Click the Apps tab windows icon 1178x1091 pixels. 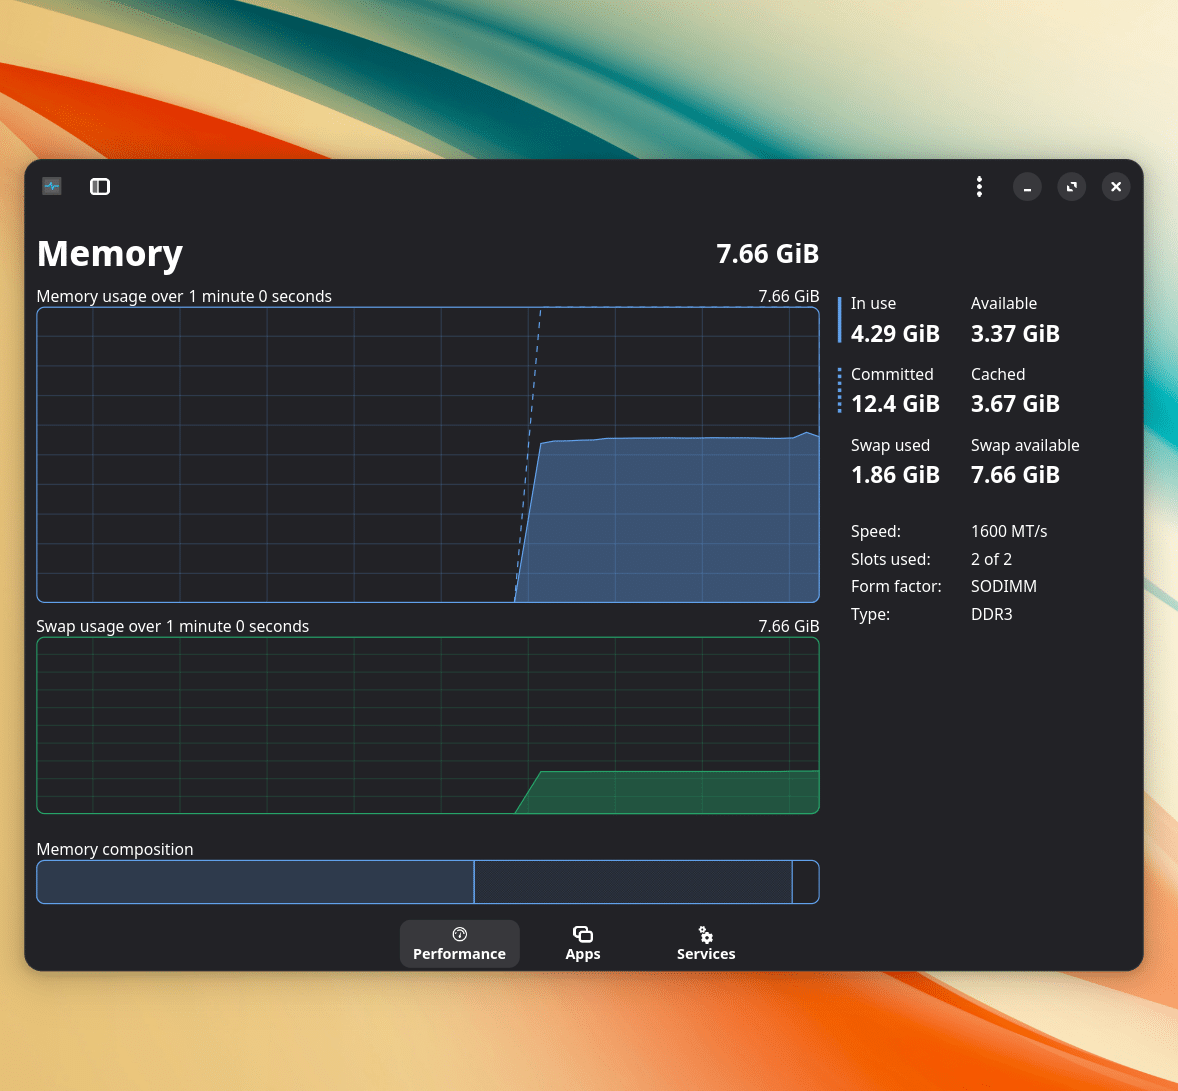point(583,934)
